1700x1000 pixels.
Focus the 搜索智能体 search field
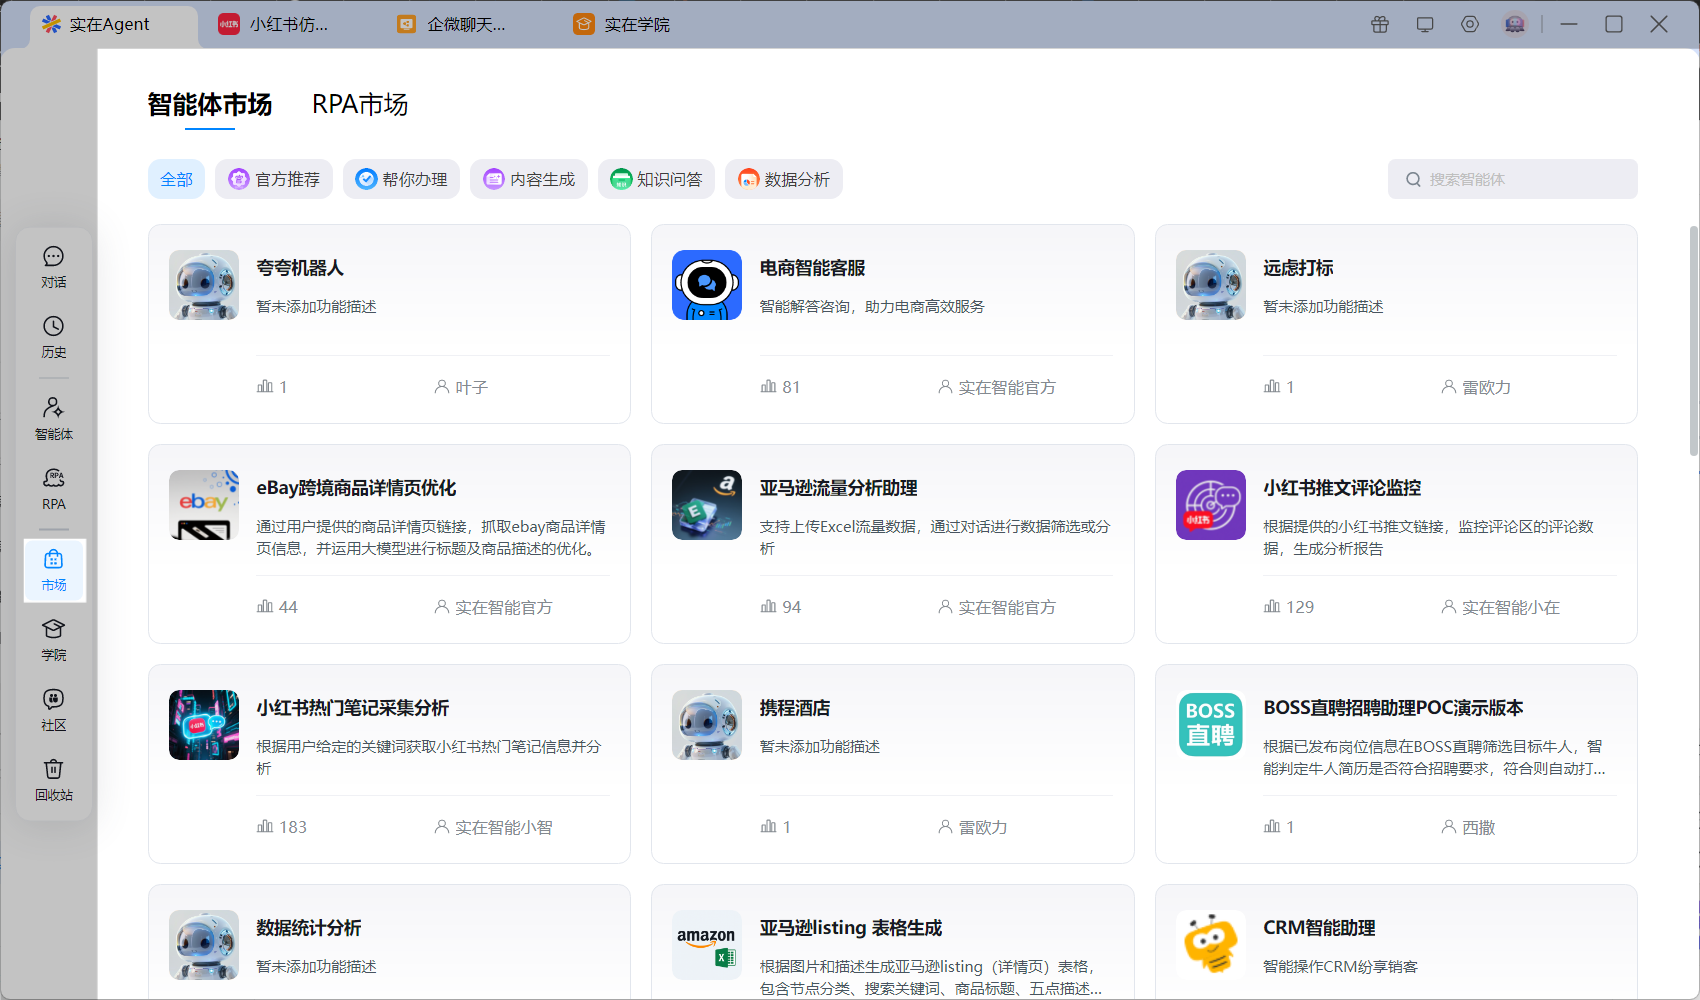1512,179
